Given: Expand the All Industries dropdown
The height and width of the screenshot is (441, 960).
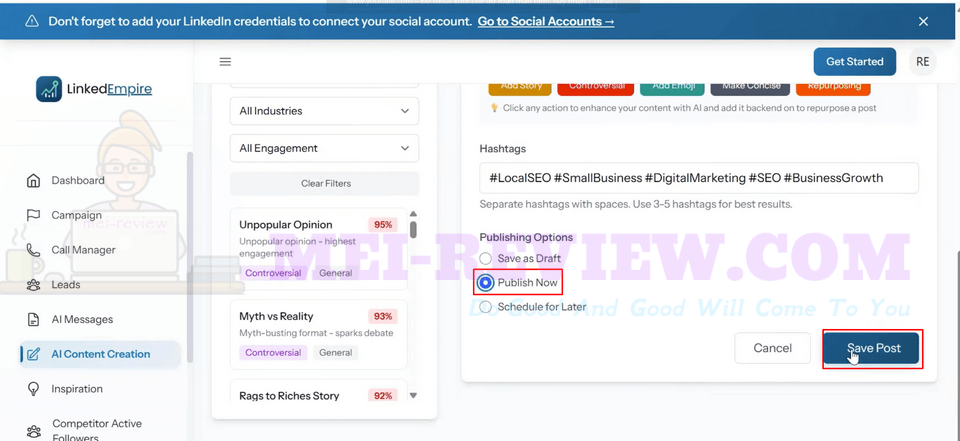Looking at the screenshot, I should click(x=324, y=111).
